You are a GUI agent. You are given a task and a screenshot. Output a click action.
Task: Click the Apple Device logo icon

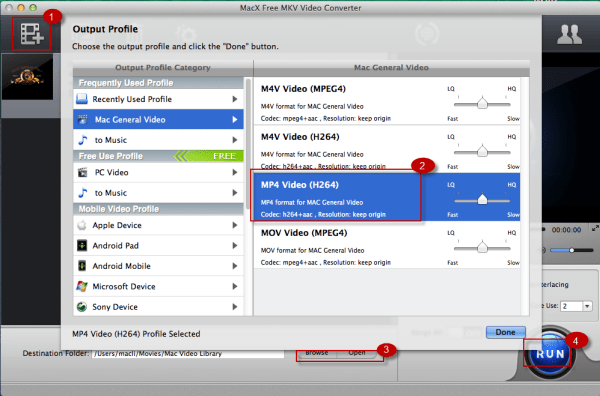tap(82, 225)
